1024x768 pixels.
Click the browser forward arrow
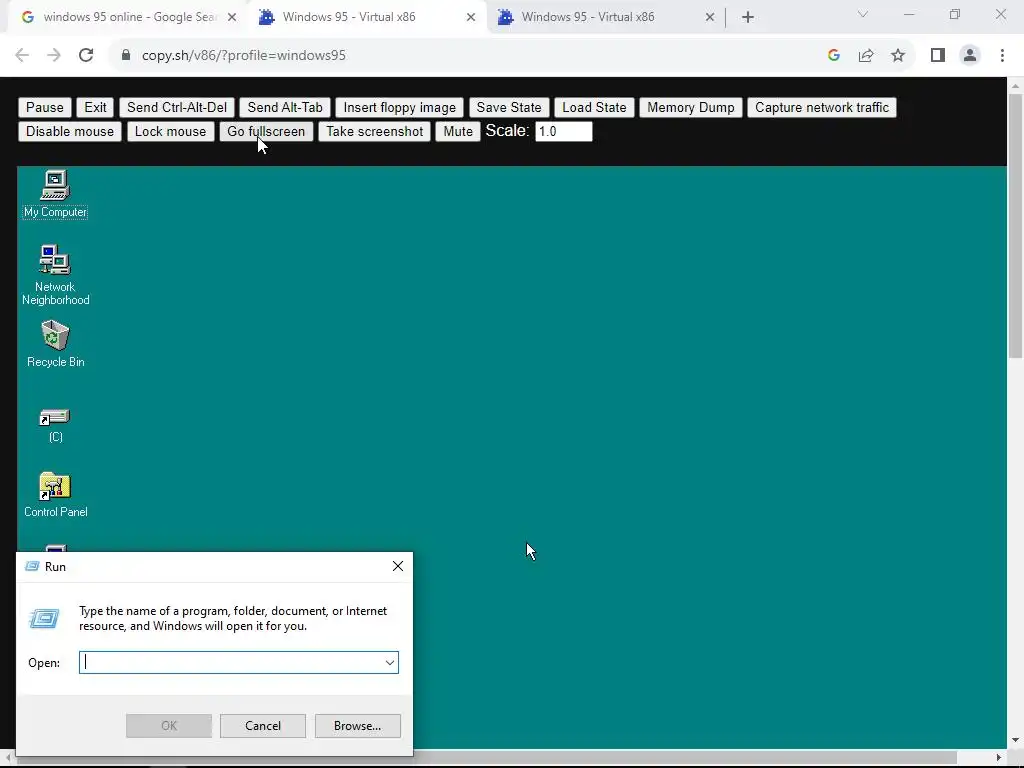[x=54, y=56]
